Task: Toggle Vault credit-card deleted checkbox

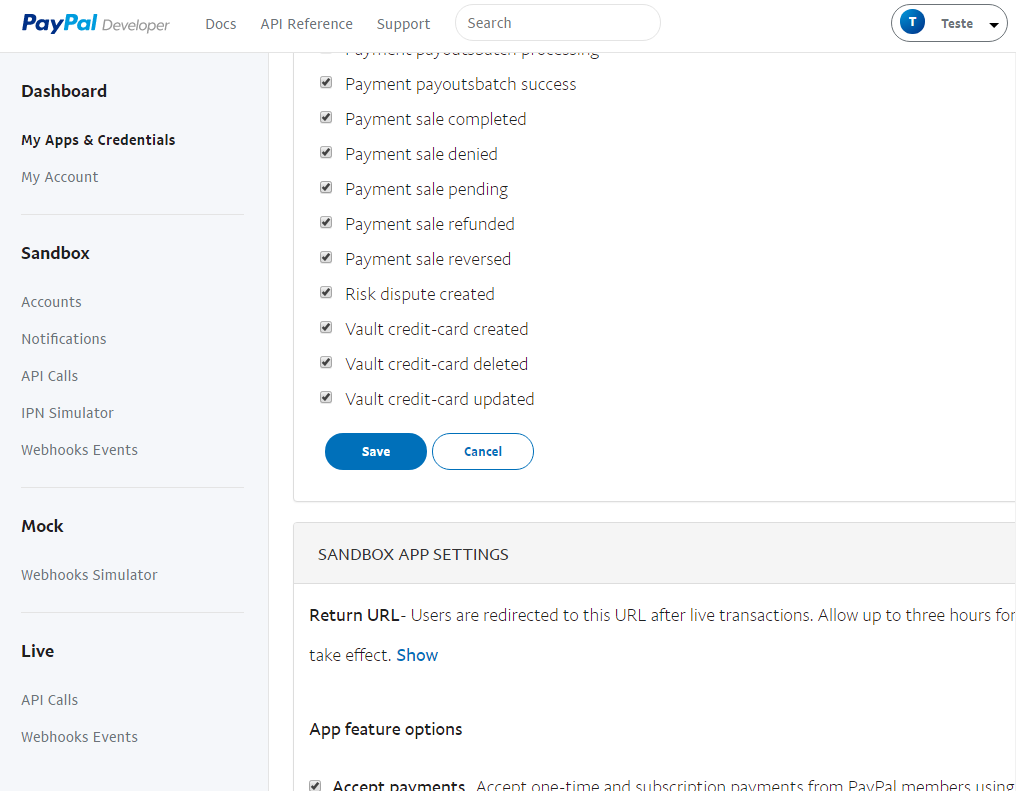Action: (x=326, y=363)
